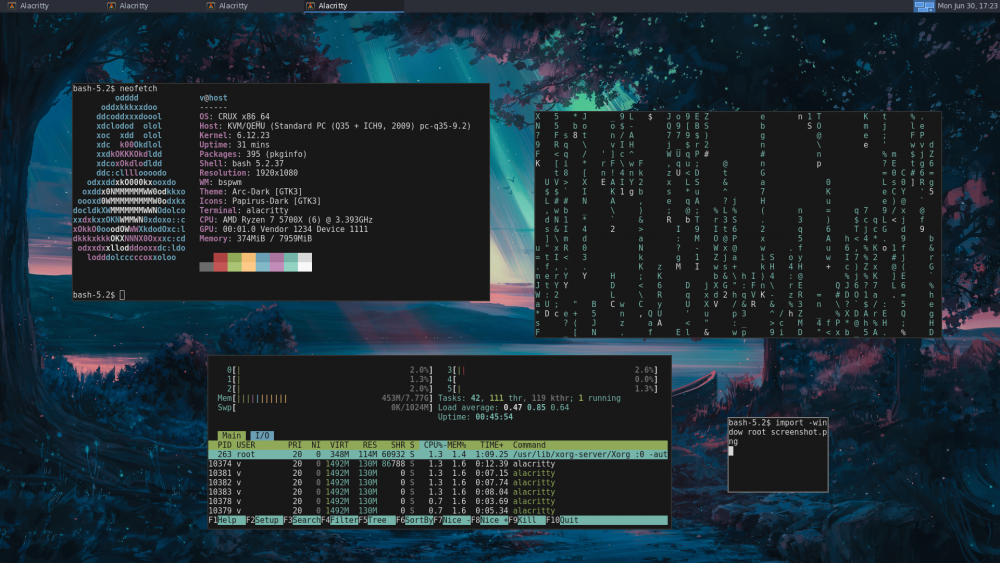Viewport: 1000px width, 563px height.
Task: Sort htop by the PRI column header
Action: pos(295,445)
